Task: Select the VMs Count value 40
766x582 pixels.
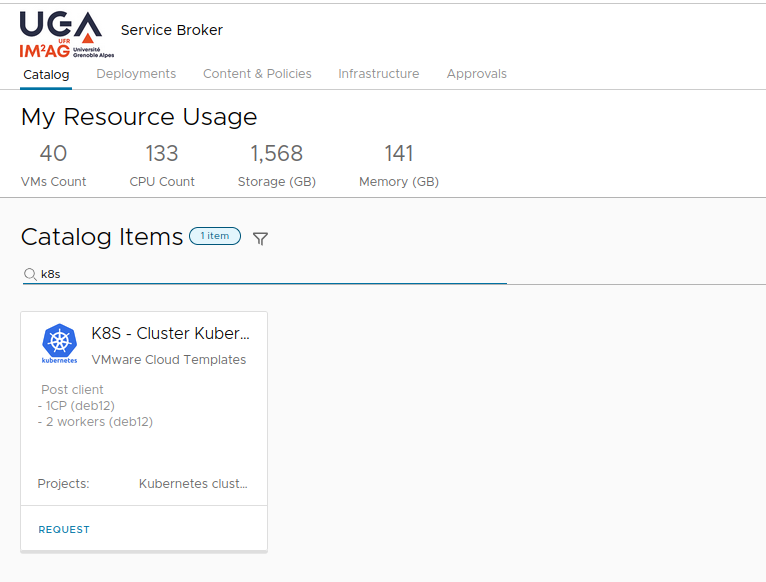Action: [53, 153]
